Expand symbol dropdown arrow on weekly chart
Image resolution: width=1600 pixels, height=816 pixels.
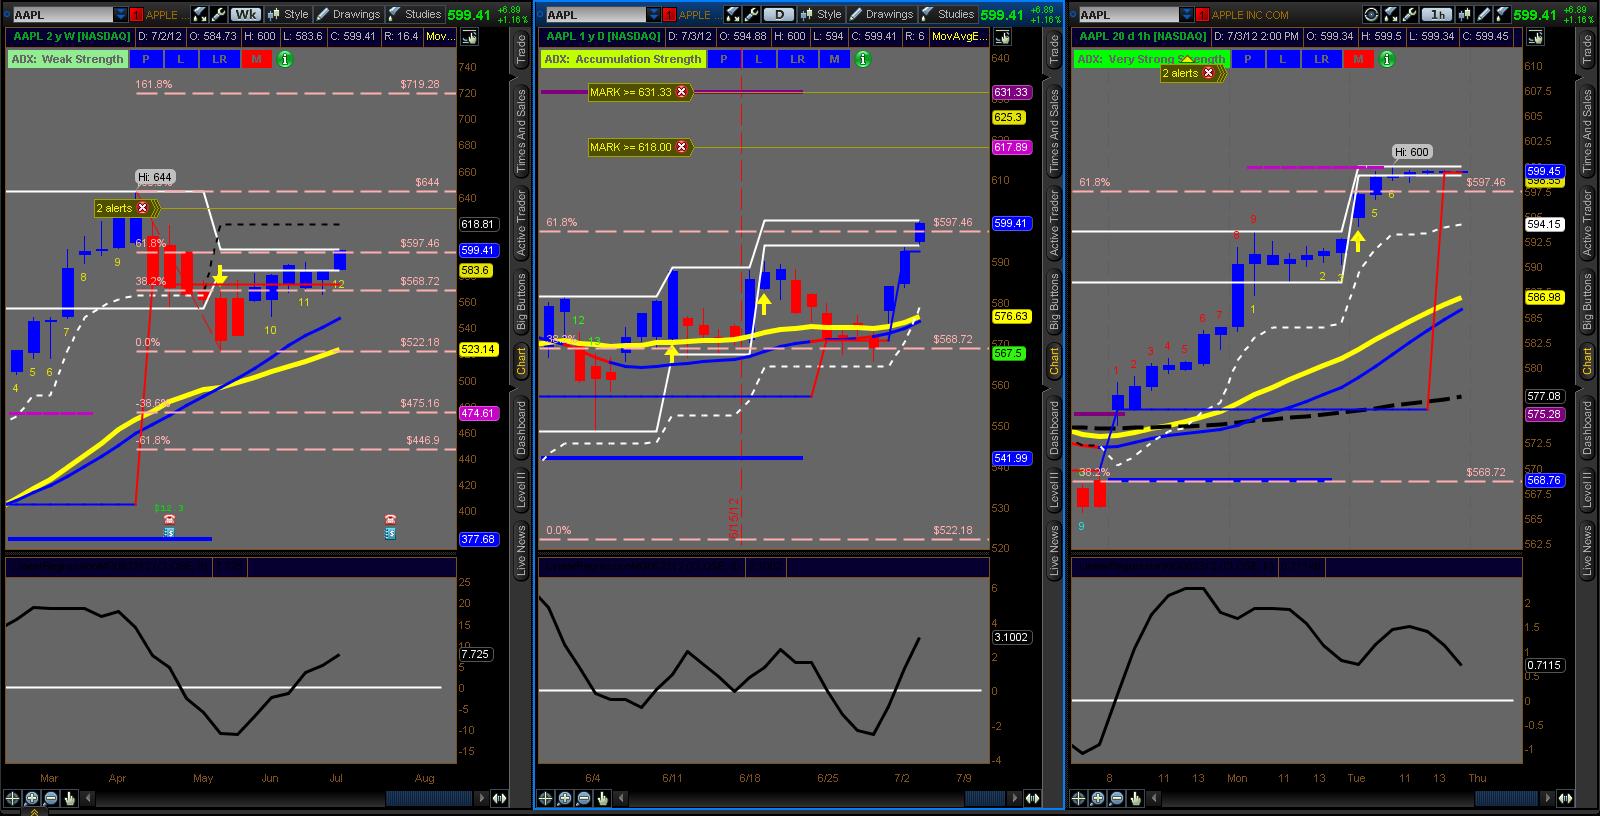pos(120,15)
